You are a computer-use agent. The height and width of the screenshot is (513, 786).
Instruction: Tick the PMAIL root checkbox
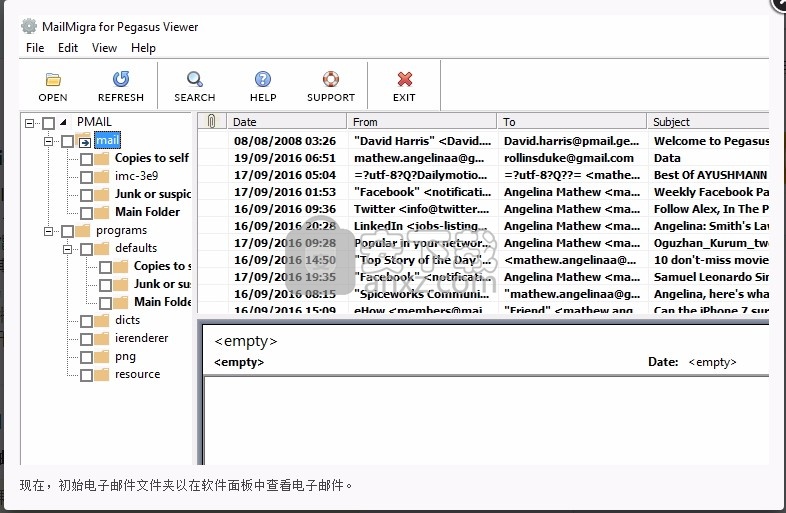49,123
